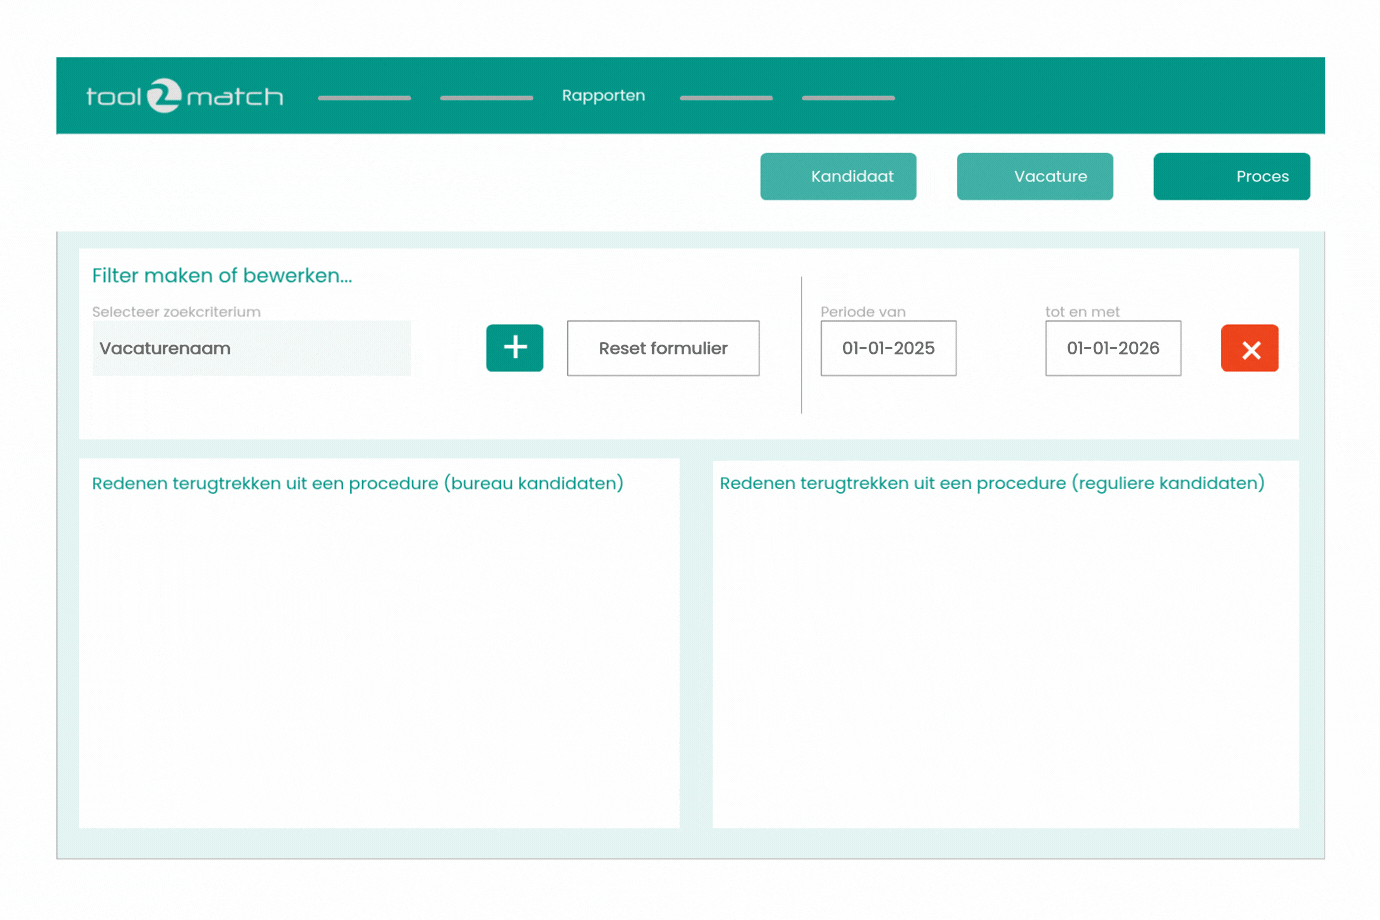
Task: Expand the Vacaturenaam search criterion dropdown
Action: pyautogui.click(x=251, y=348)
